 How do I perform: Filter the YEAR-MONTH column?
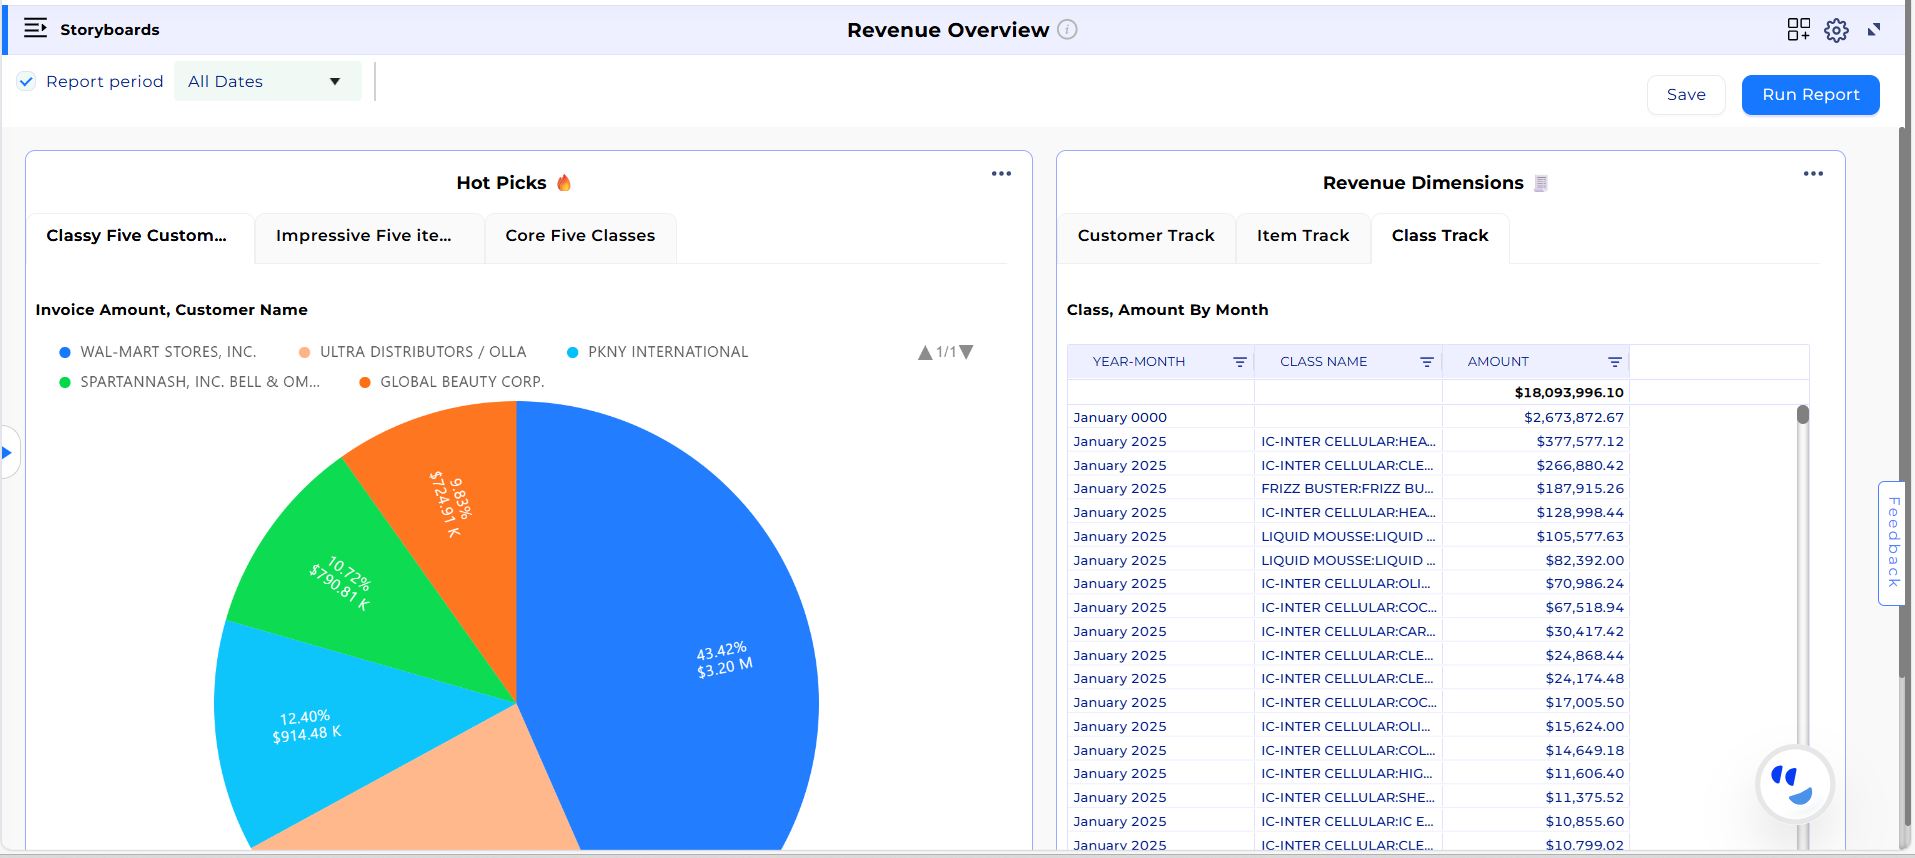[1239, 362]
